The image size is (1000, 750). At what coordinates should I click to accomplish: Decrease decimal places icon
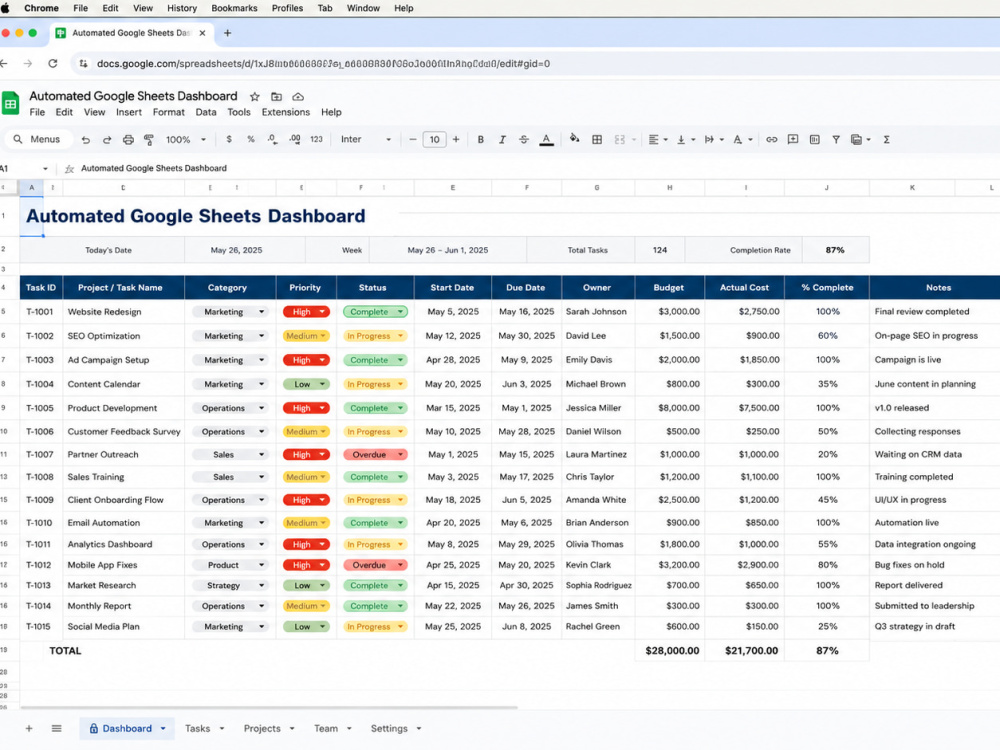point(272,139)
